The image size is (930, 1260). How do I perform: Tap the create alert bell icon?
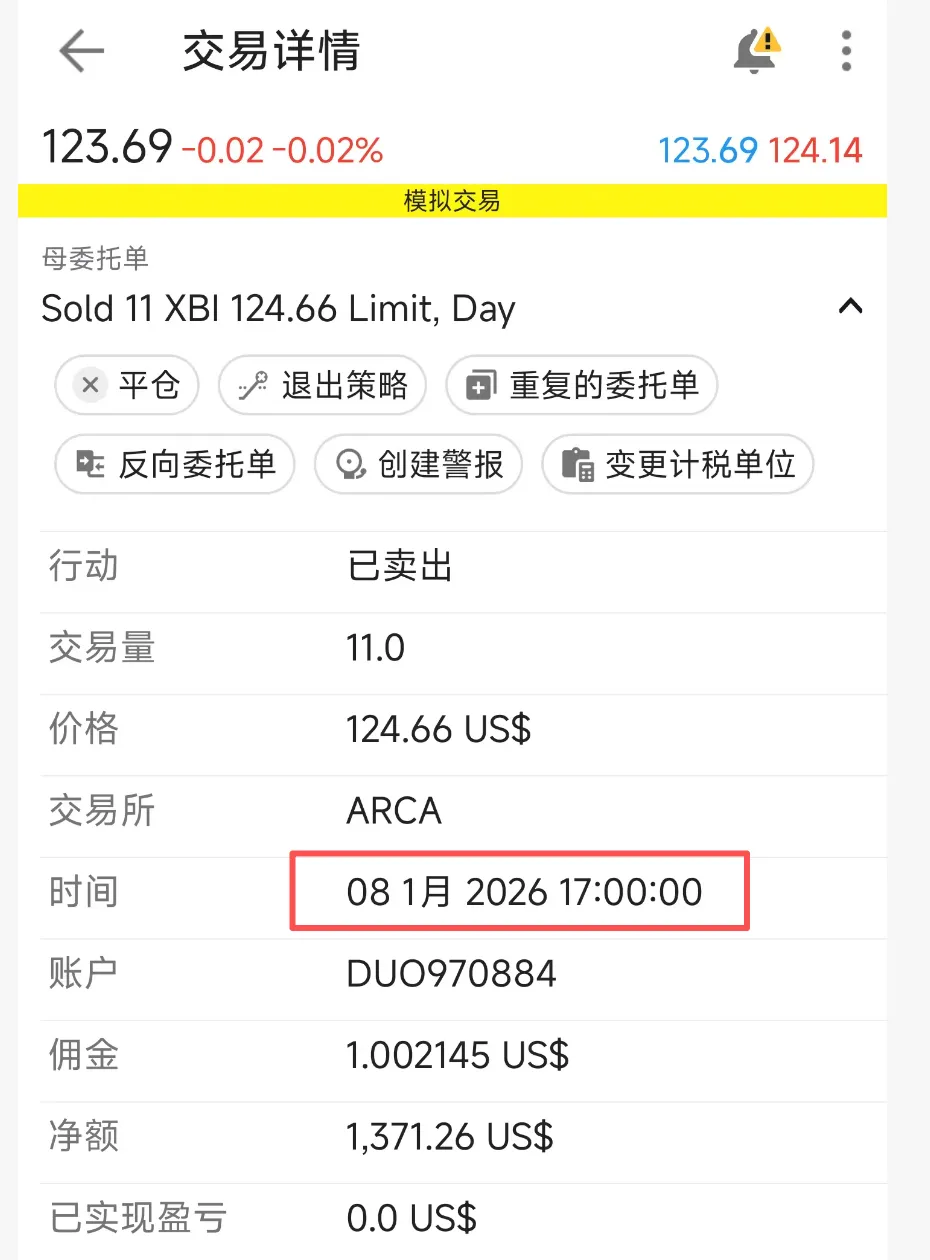point(350,464)
